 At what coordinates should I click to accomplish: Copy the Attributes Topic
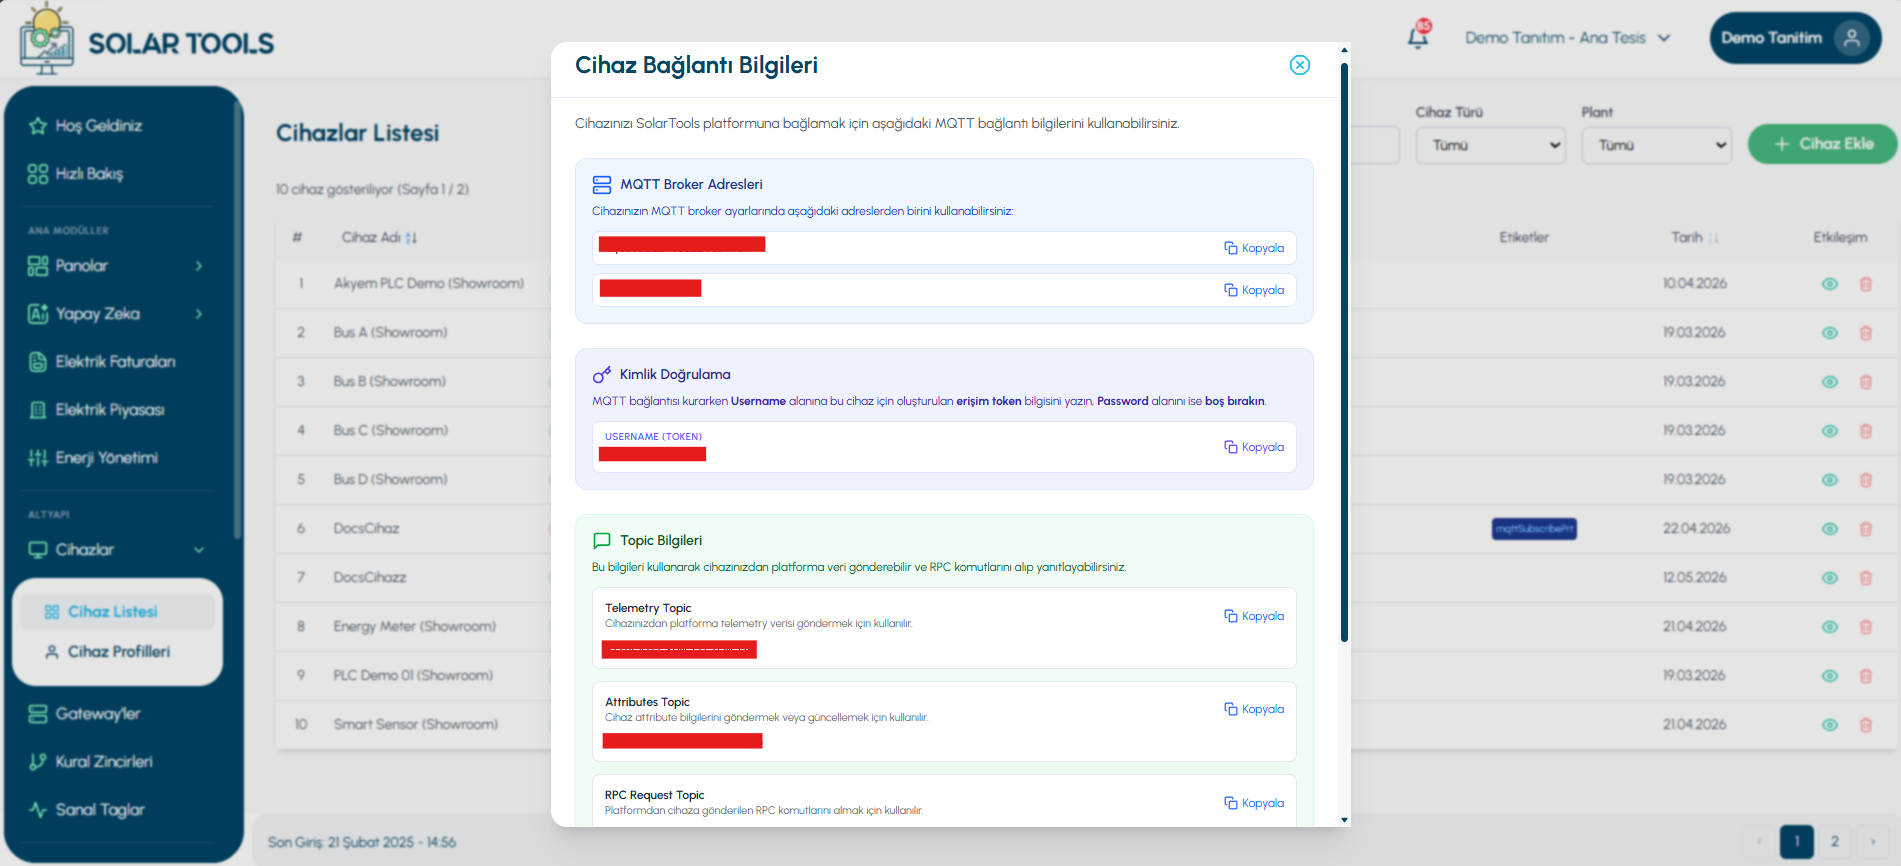coord(1254,709)
